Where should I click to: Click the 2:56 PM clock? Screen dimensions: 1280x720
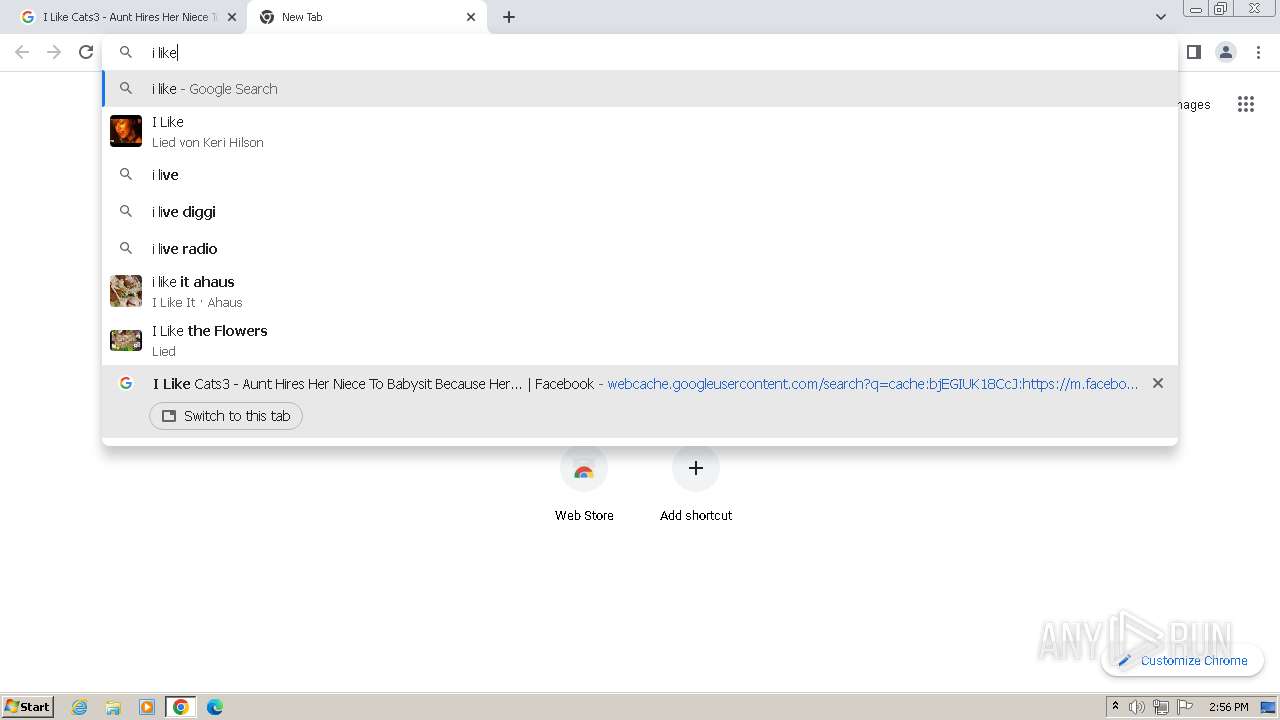coord(1228,707)
